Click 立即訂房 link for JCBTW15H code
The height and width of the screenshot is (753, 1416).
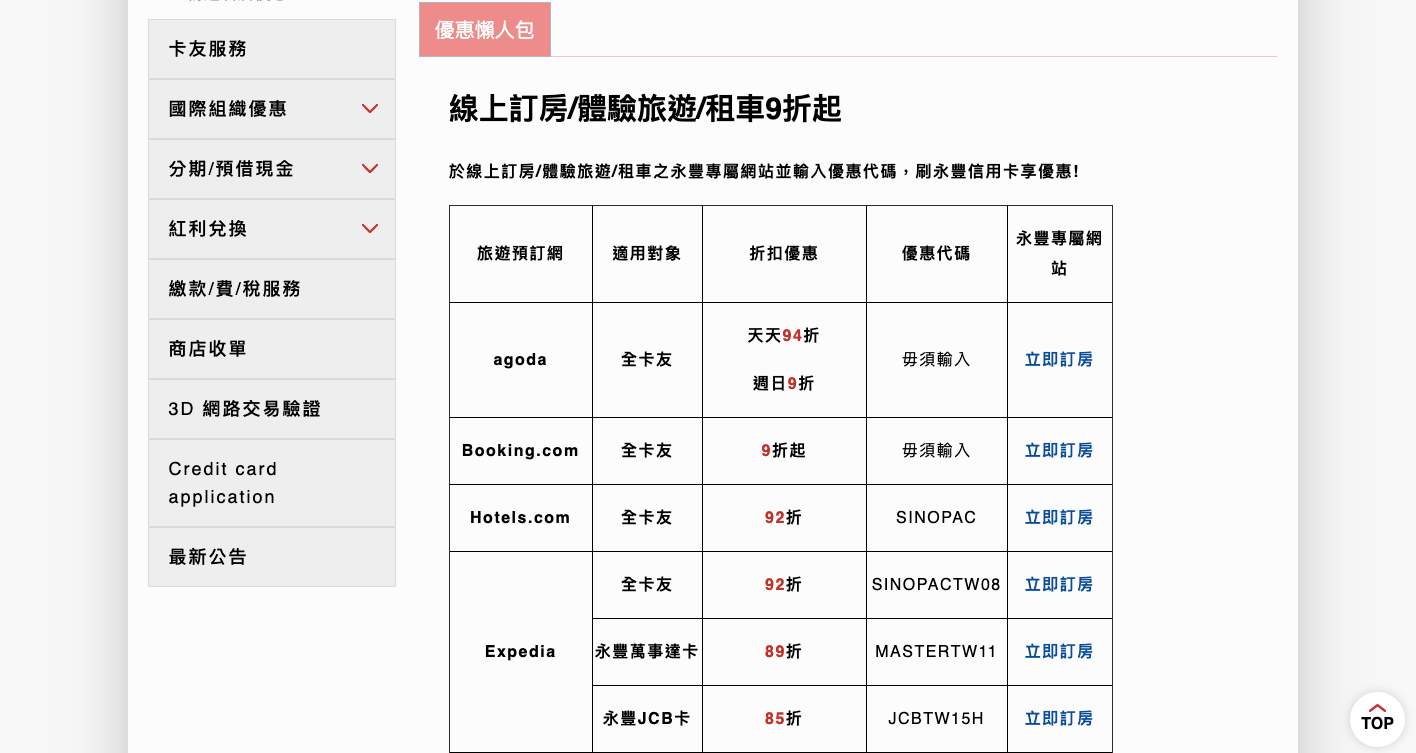[1059, 718]
